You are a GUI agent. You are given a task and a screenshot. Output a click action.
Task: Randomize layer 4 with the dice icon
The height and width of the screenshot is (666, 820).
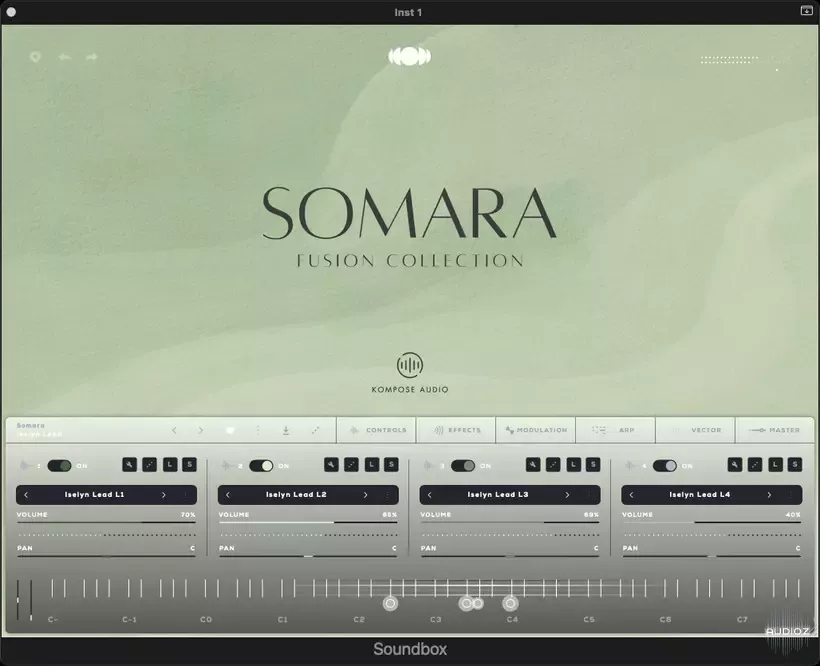click(x=755, y=464)
